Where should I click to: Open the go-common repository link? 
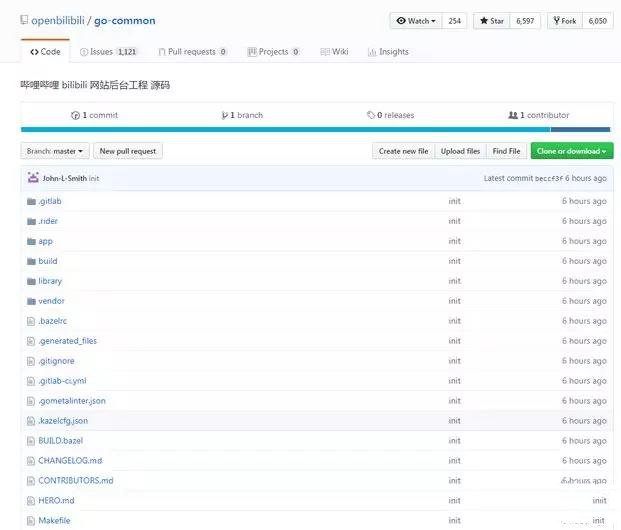click(x=125, y=21)
